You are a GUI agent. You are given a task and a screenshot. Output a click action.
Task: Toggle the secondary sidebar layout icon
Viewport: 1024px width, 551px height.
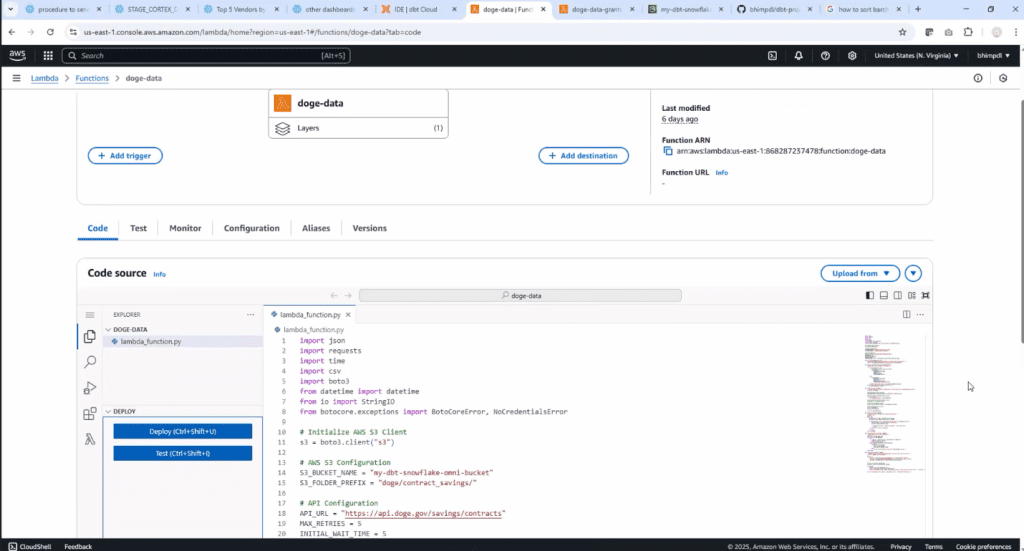898,295
